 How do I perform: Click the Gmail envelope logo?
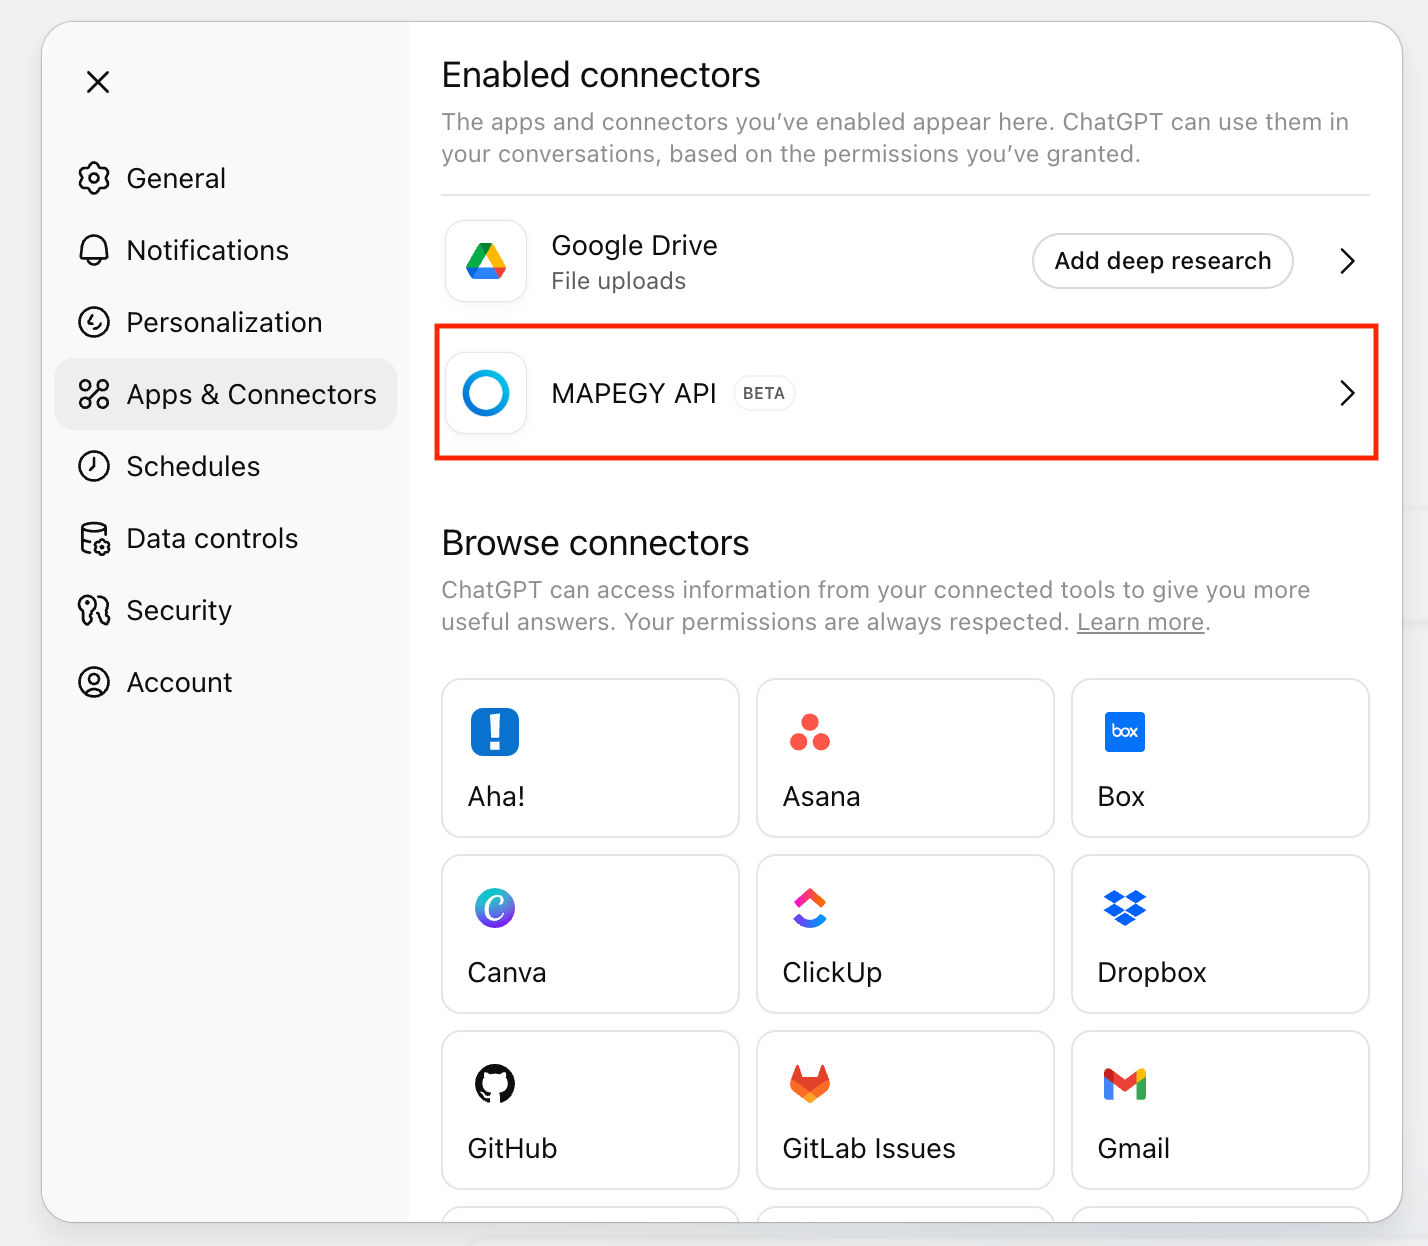[x=1125, y=1084]
